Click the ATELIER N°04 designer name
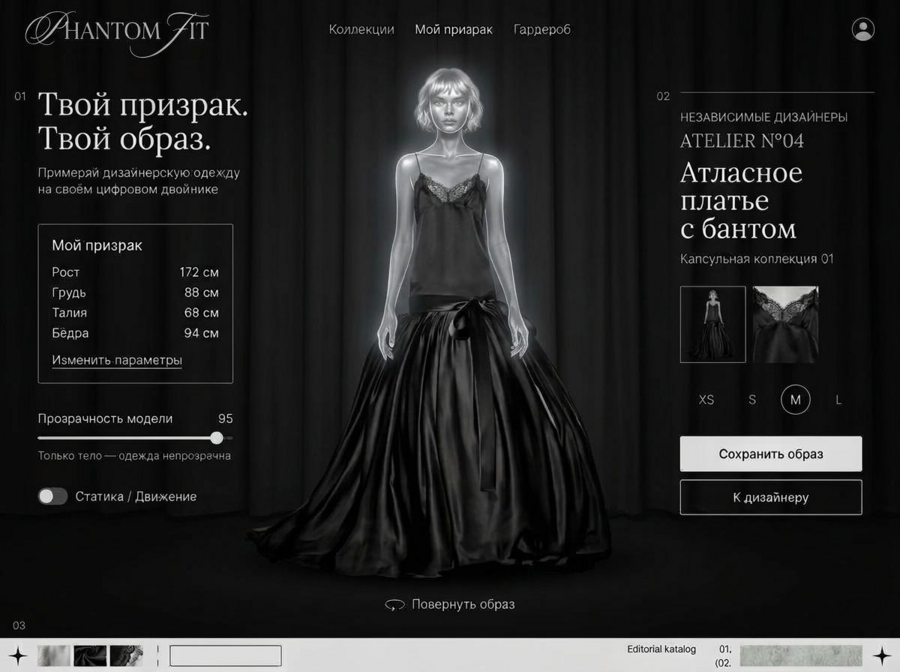This screenshot has height=672, width=900. tap(742, 141)
